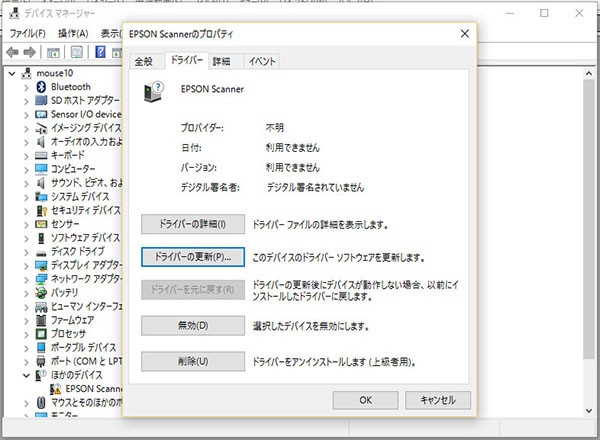Select the マウスとそのほかの device icon
Screen dimensions: 600x440
[41, 403]
